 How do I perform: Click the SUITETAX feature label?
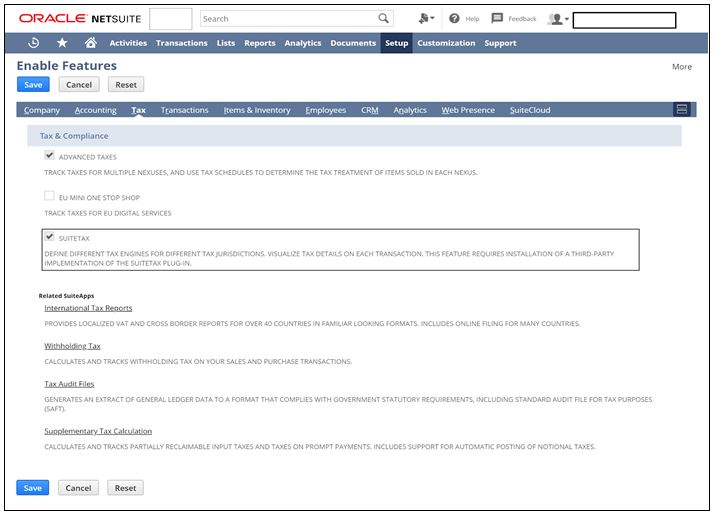coord(74,239)
